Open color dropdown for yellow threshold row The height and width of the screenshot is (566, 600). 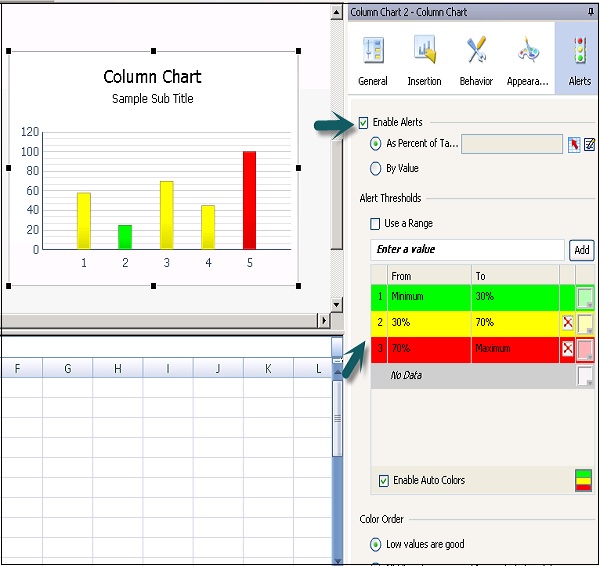585,323
